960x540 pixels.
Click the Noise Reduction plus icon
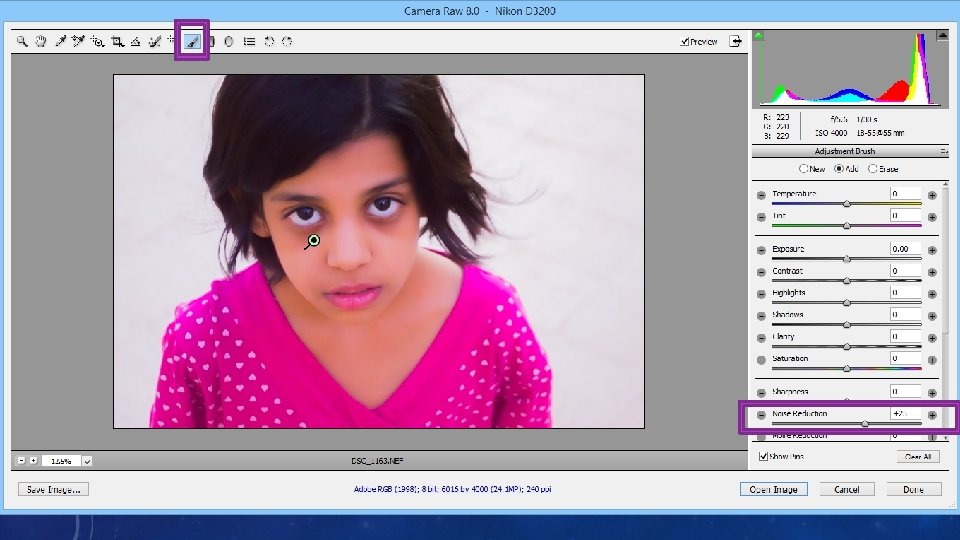click(932, 415)
